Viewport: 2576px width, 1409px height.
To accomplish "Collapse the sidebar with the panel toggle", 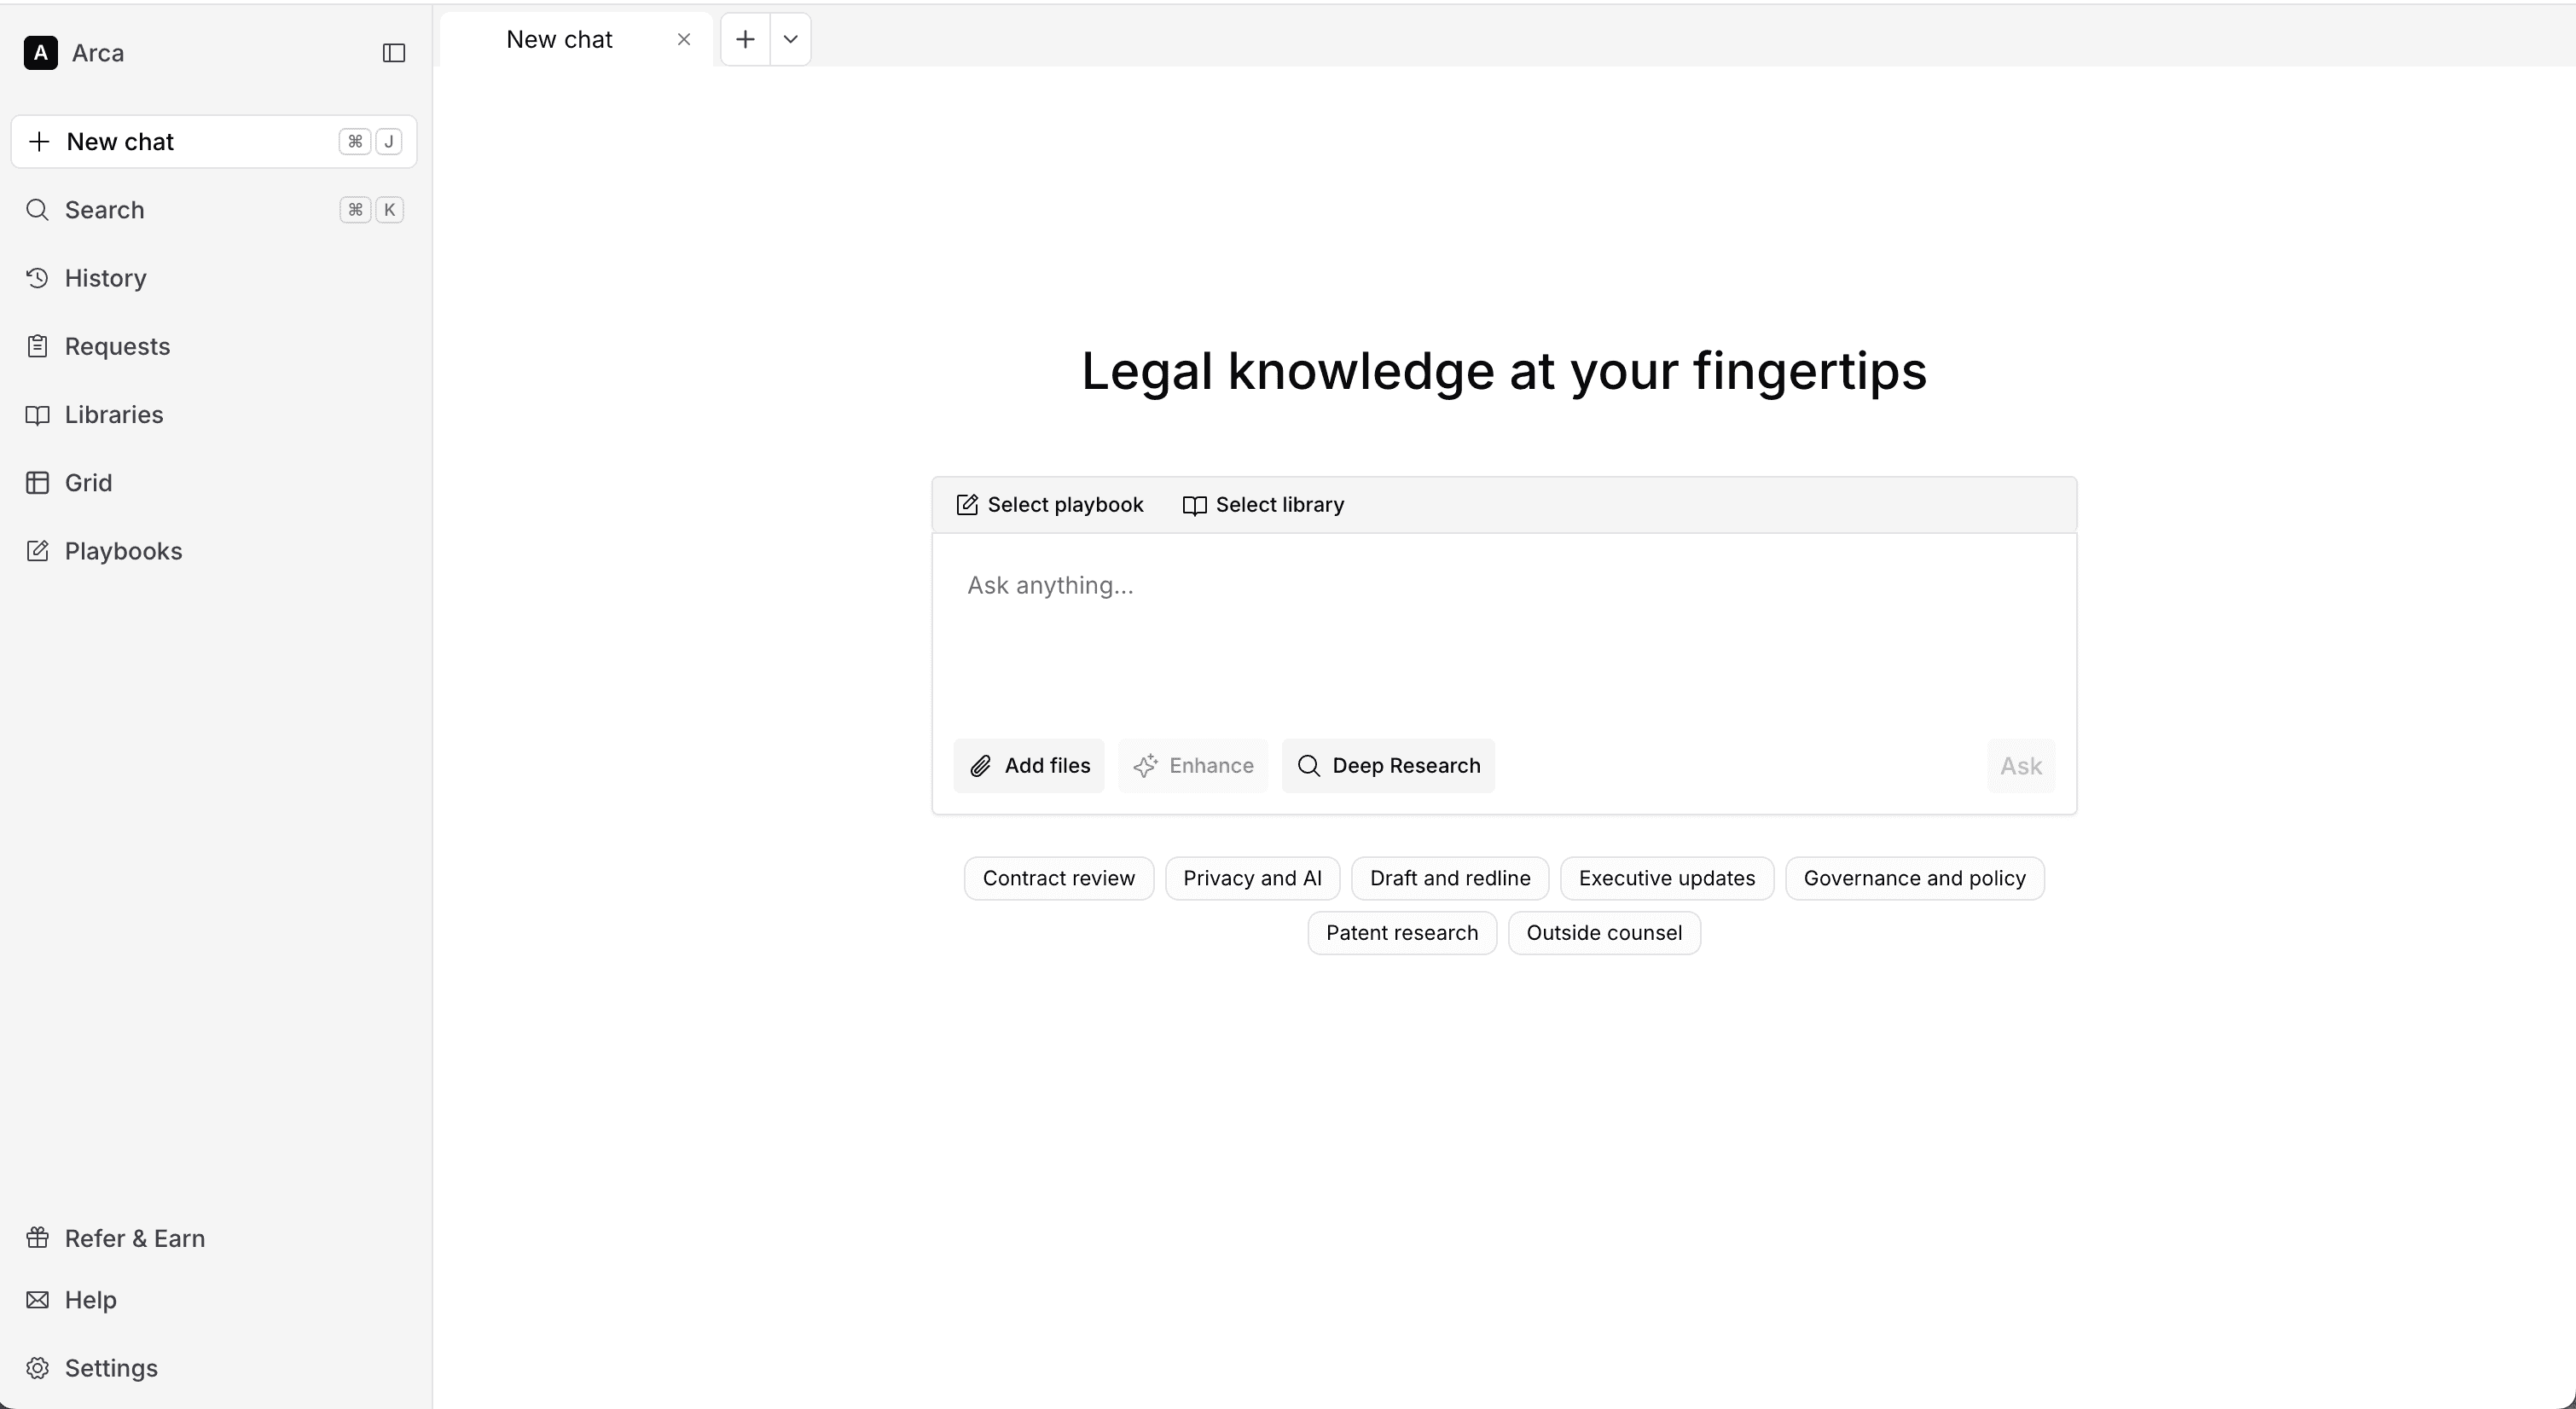I will click(393, 53).
